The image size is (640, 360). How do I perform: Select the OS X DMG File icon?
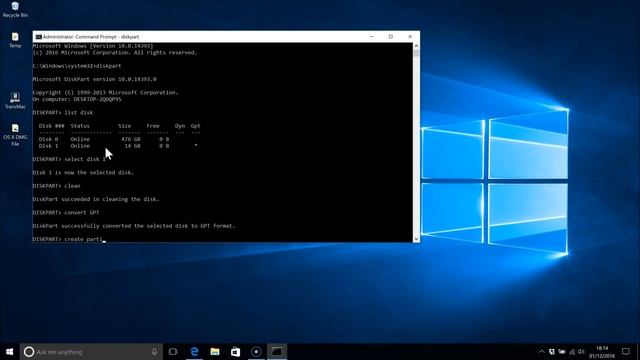click(x=15, y=135)
